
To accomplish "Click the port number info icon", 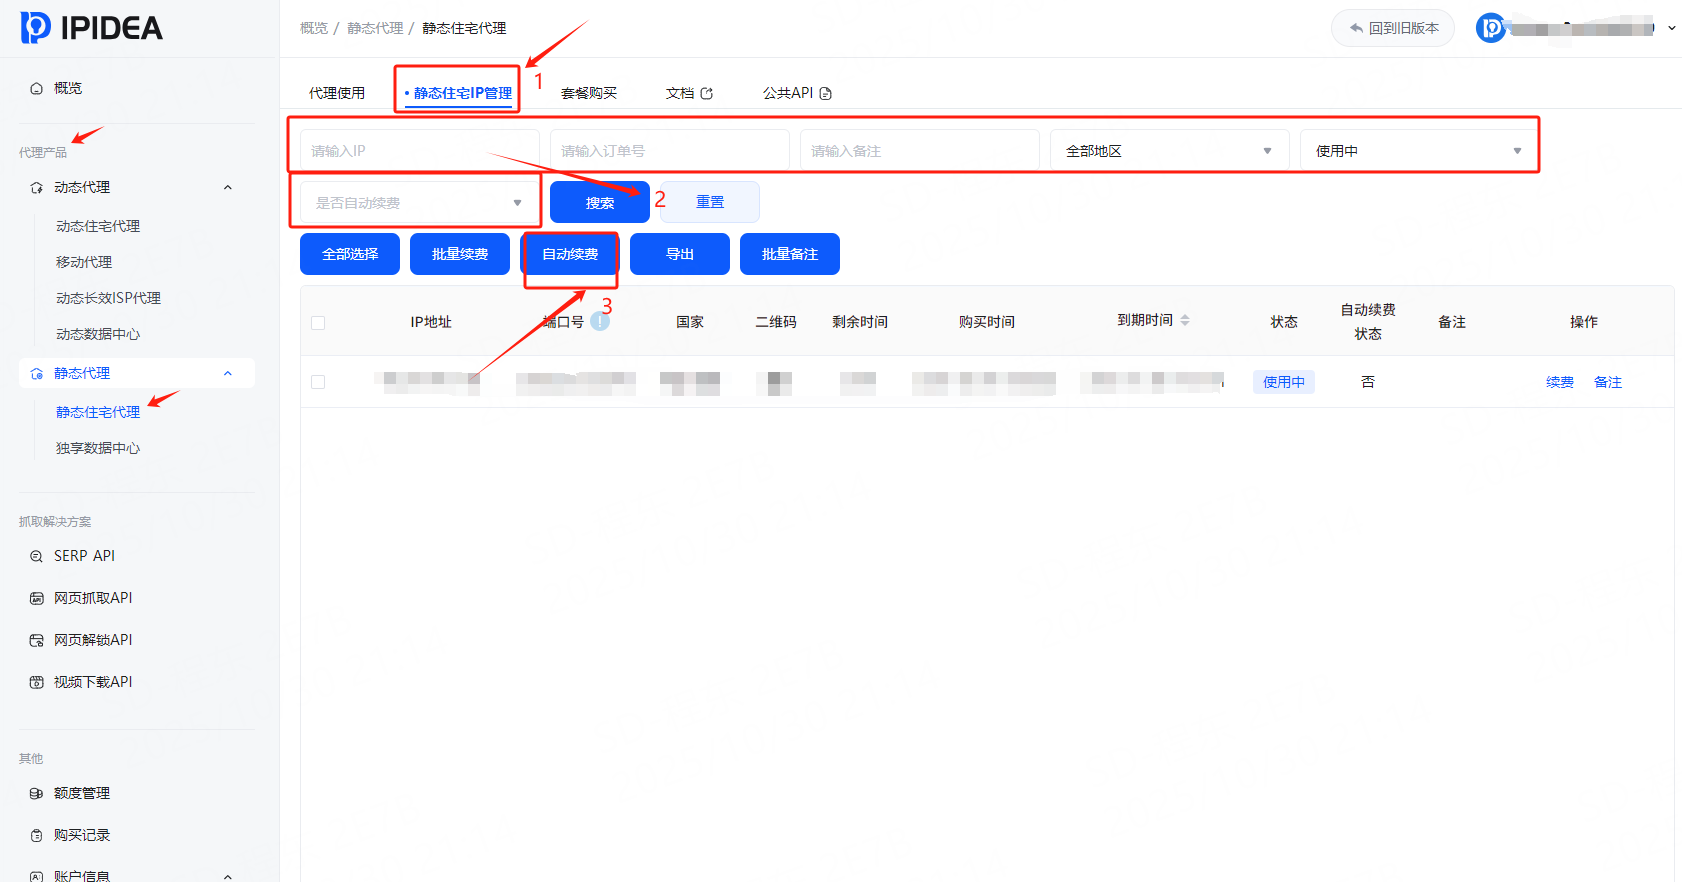I will (x=600, y=321).
